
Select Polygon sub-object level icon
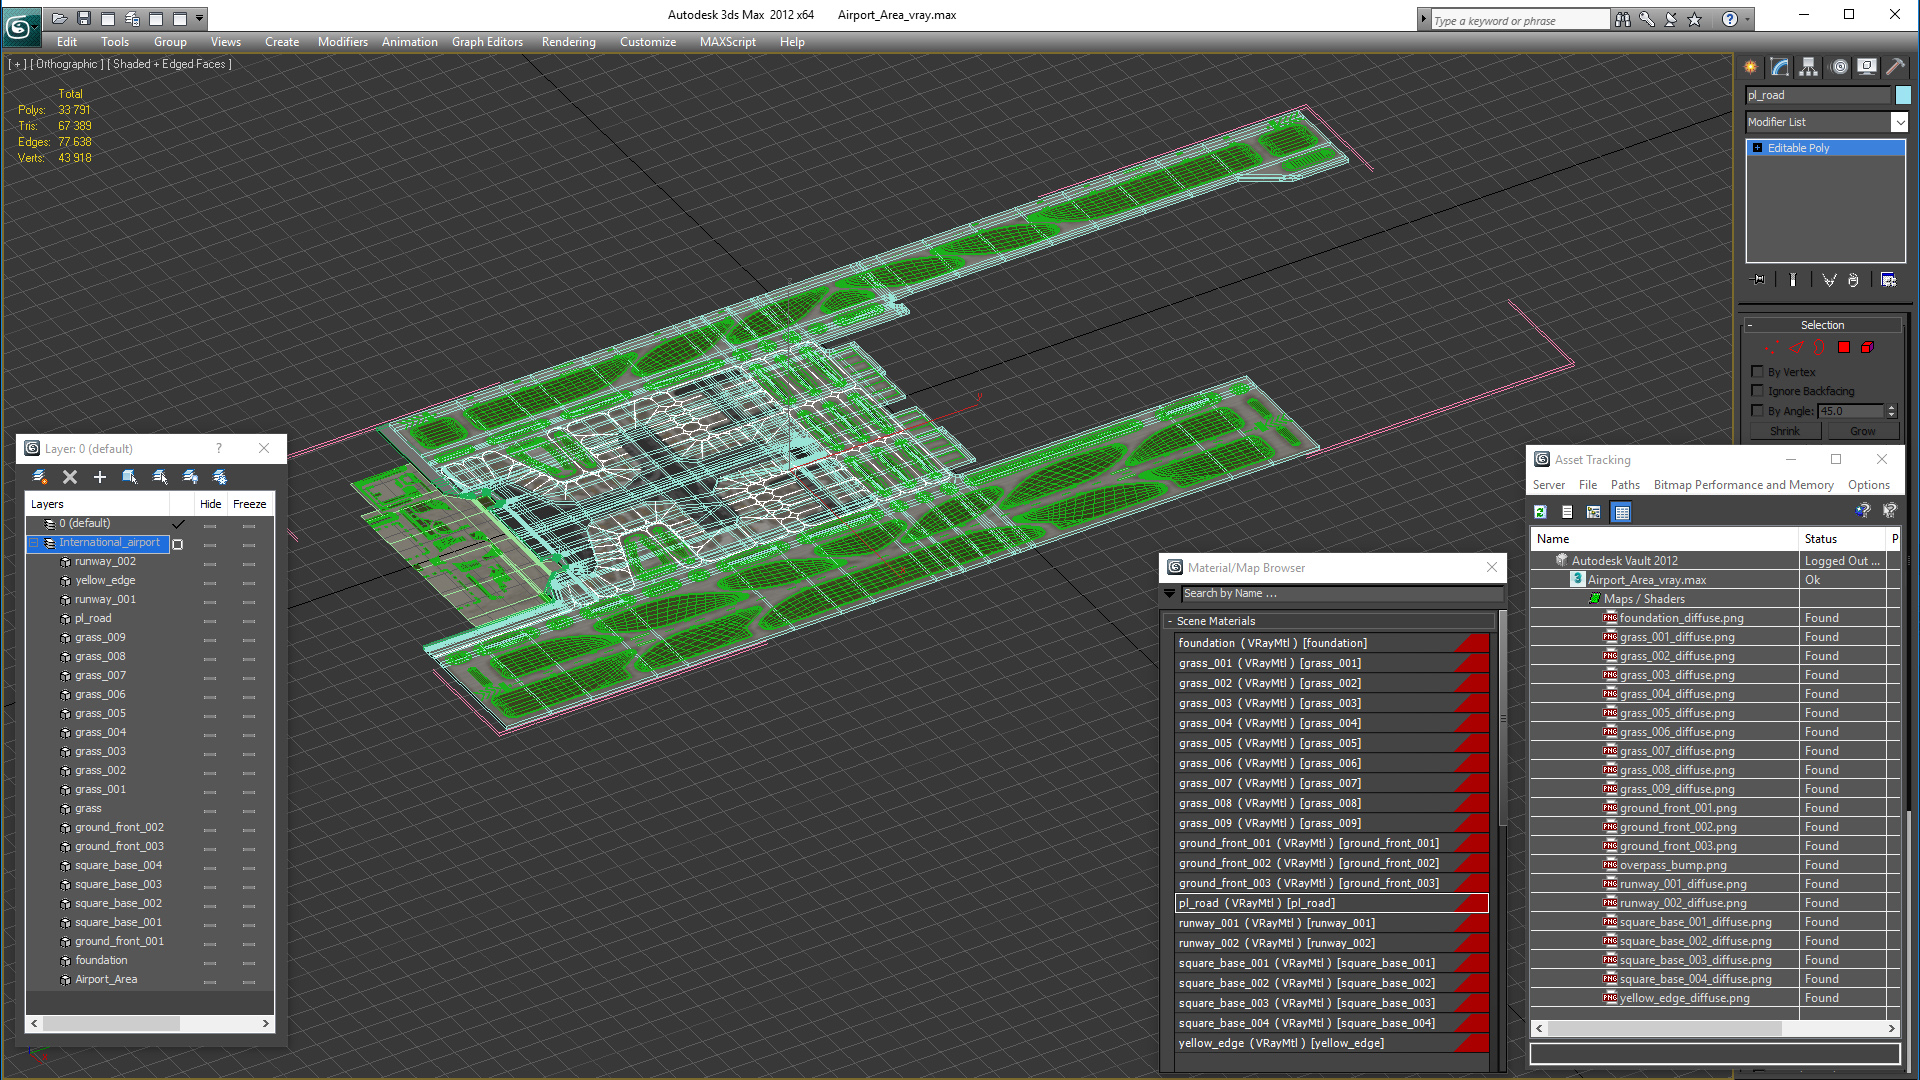1844,348
